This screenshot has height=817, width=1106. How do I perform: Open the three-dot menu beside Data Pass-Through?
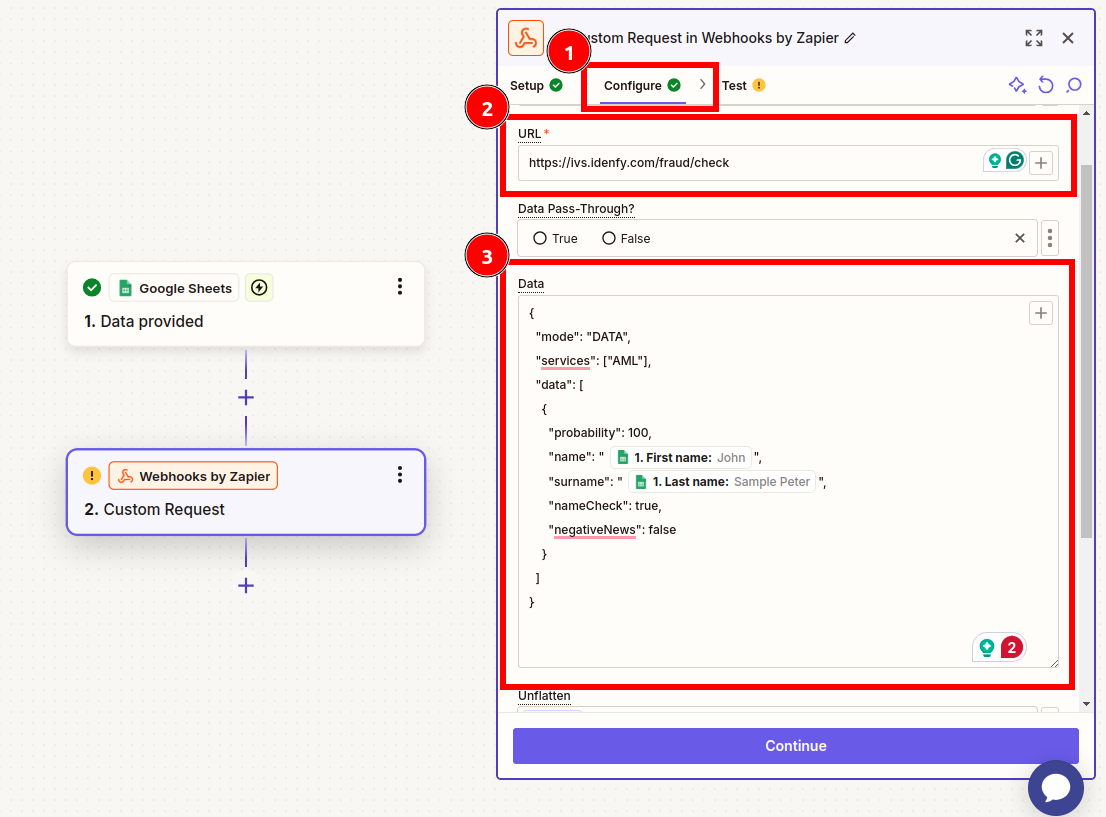tap(1049, 238)
